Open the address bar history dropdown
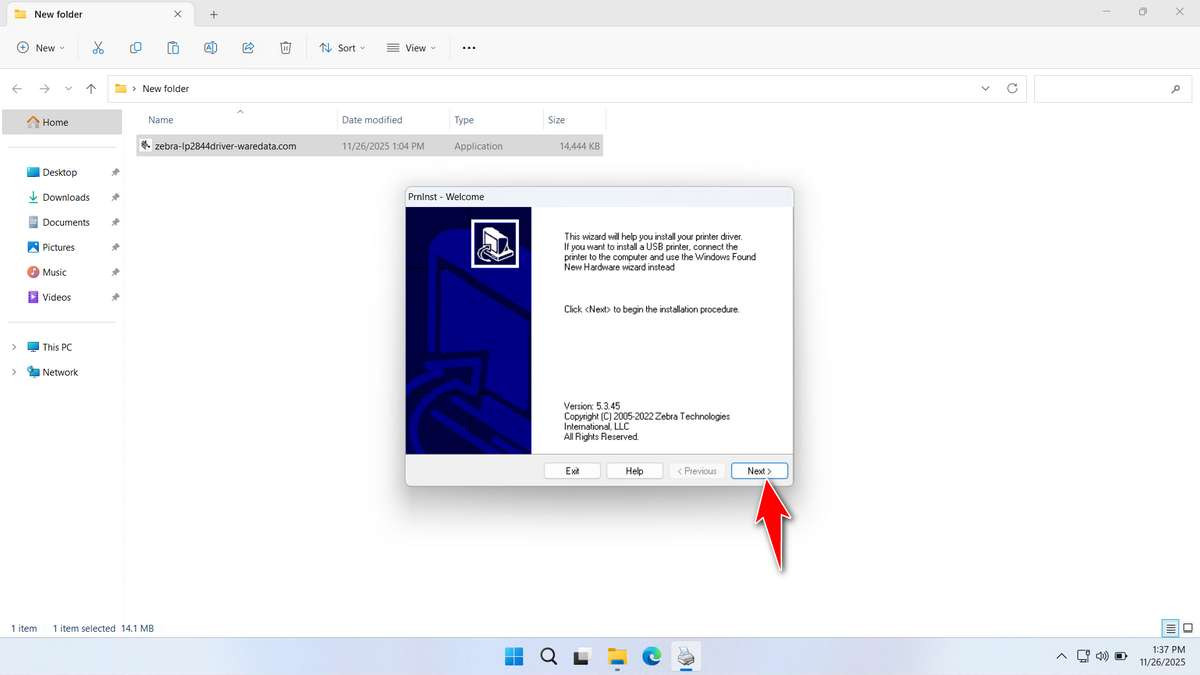The image size is (1200, 675). [985, 88]
